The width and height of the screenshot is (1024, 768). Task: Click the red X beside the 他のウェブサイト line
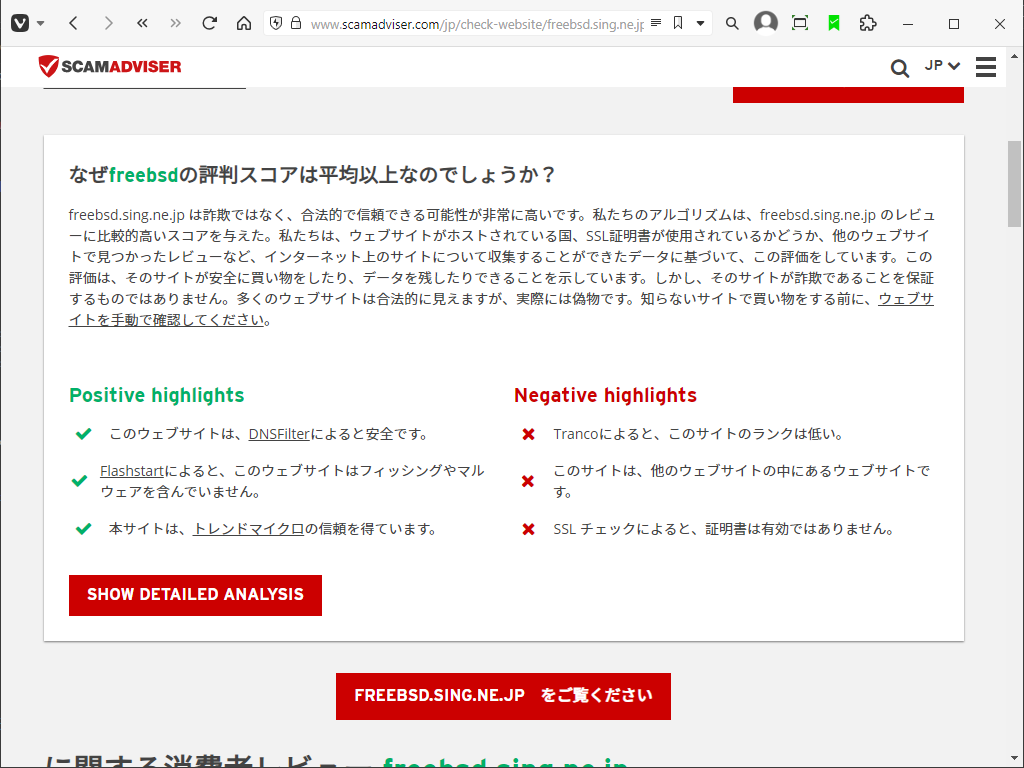tap(528, 481)
